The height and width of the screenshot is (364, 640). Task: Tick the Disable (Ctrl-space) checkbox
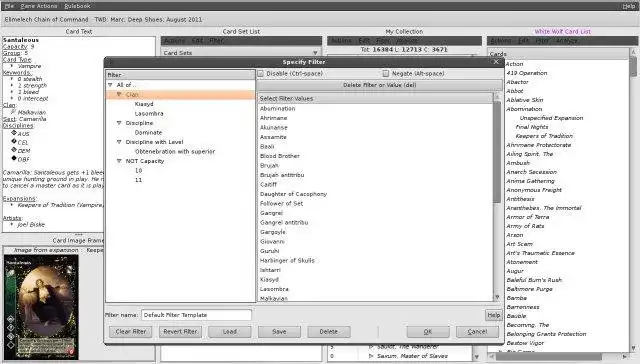pyautogui.click(x=261, y=73)
